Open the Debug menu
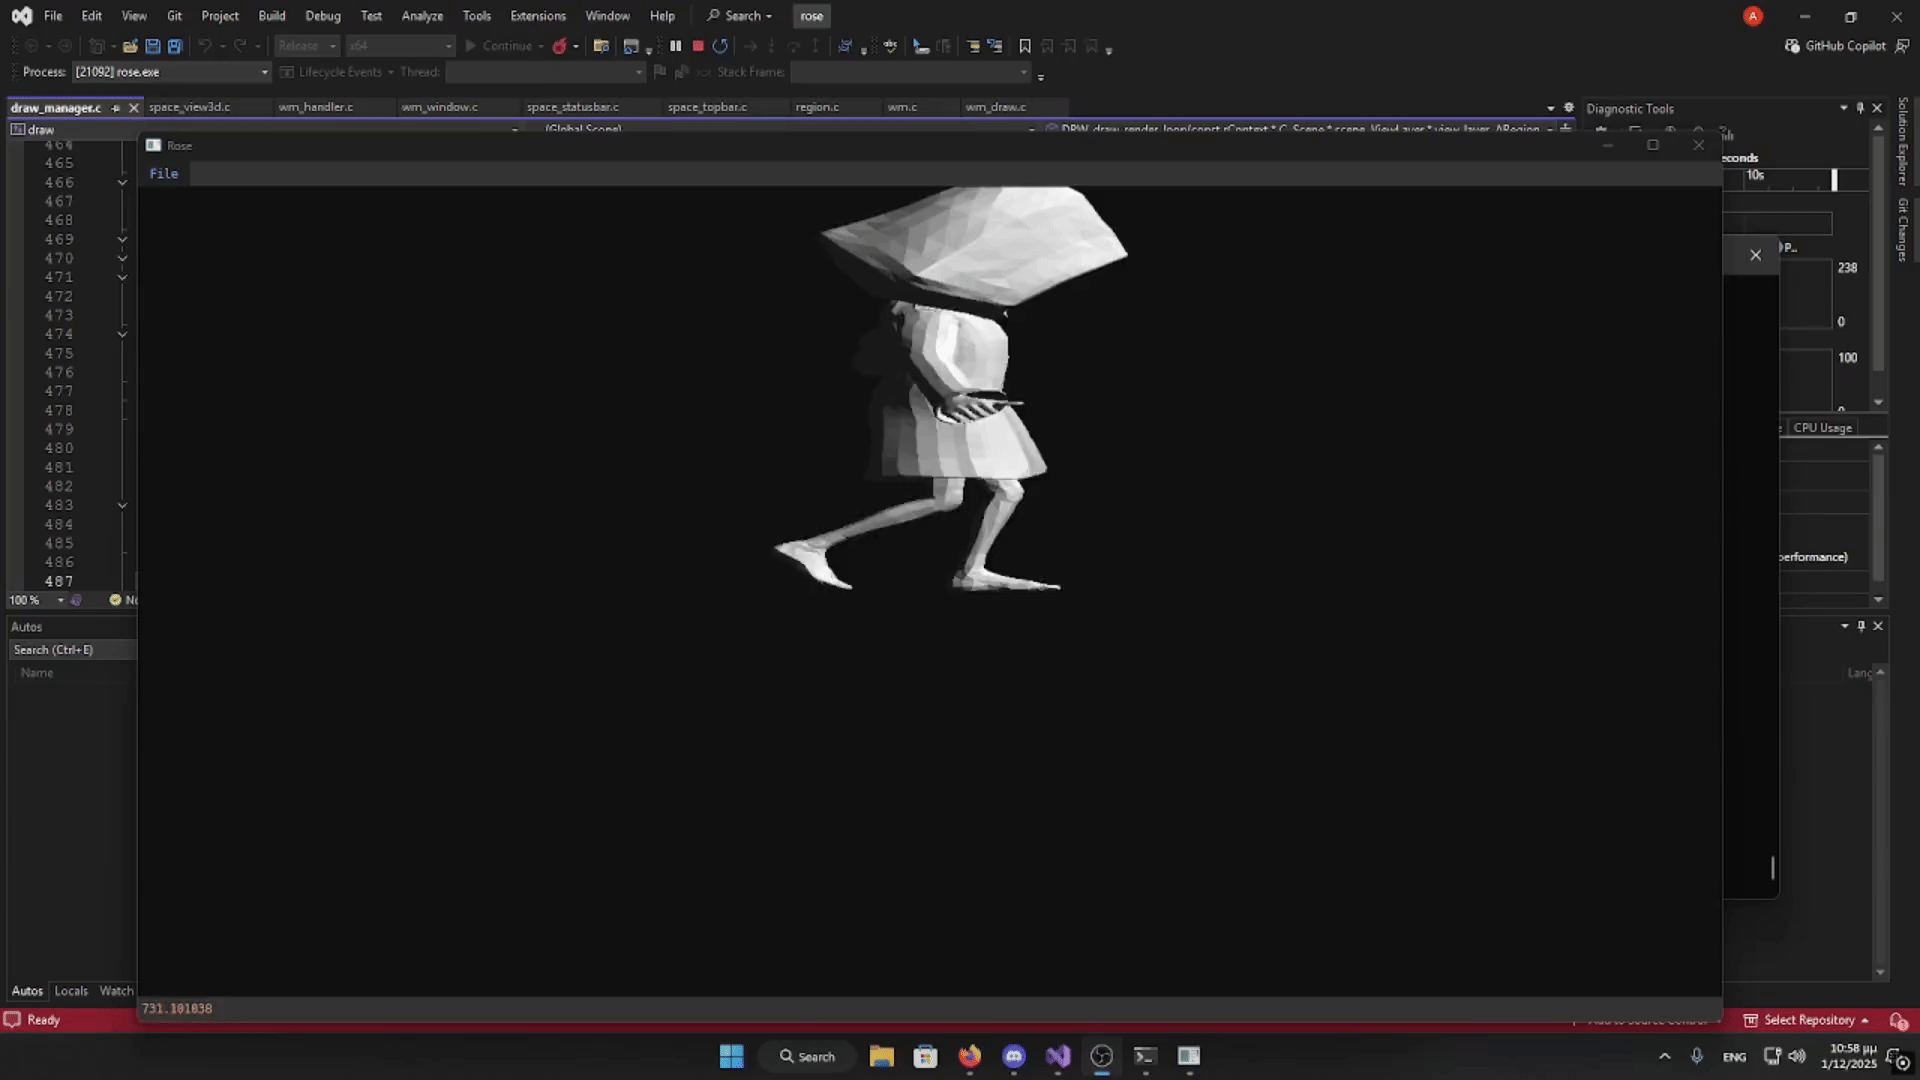 322,16
